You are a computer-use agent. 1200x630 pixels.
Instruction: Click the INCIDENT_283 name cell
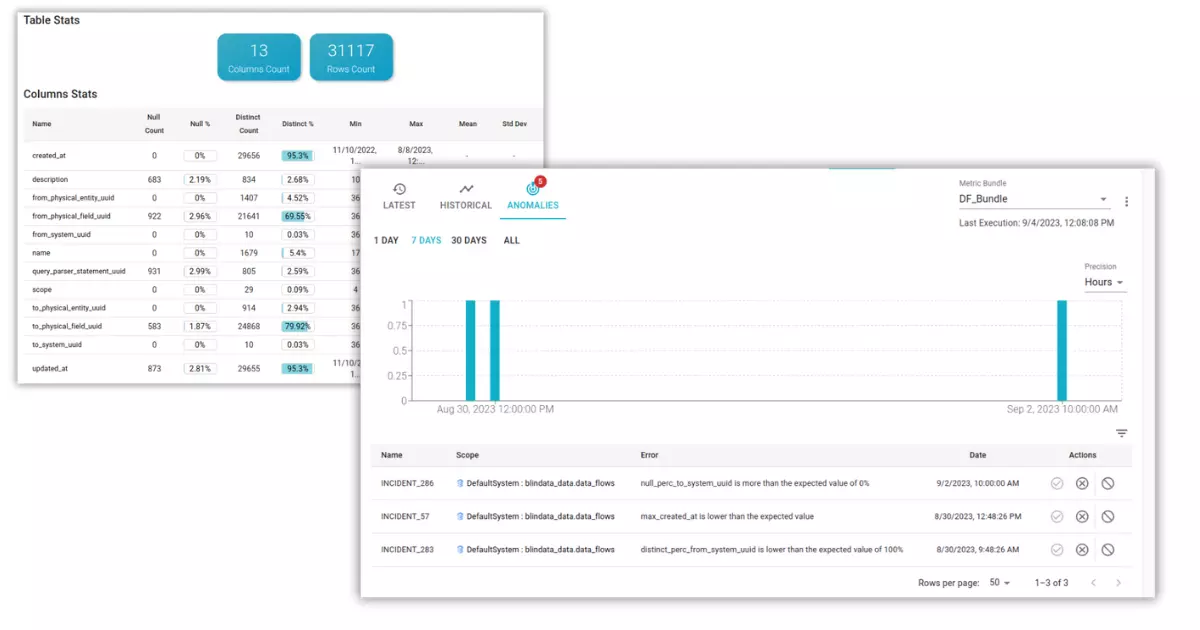[407, 549]
